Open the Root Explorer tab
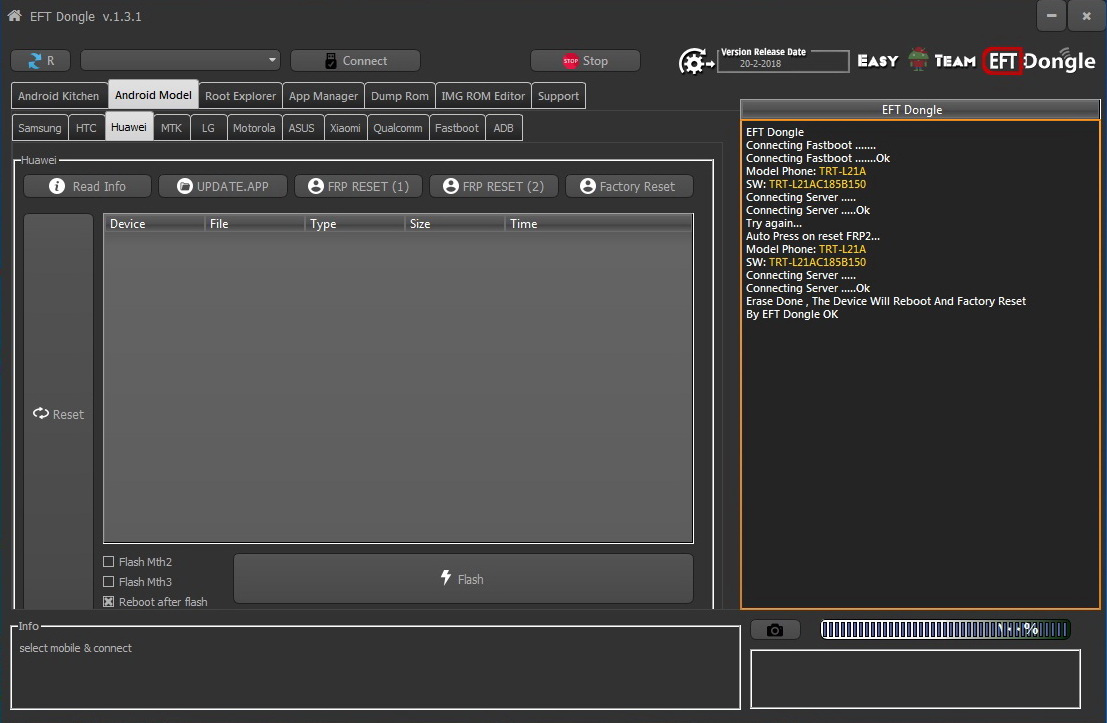The image size is (1107, 723). coord(240,96)
